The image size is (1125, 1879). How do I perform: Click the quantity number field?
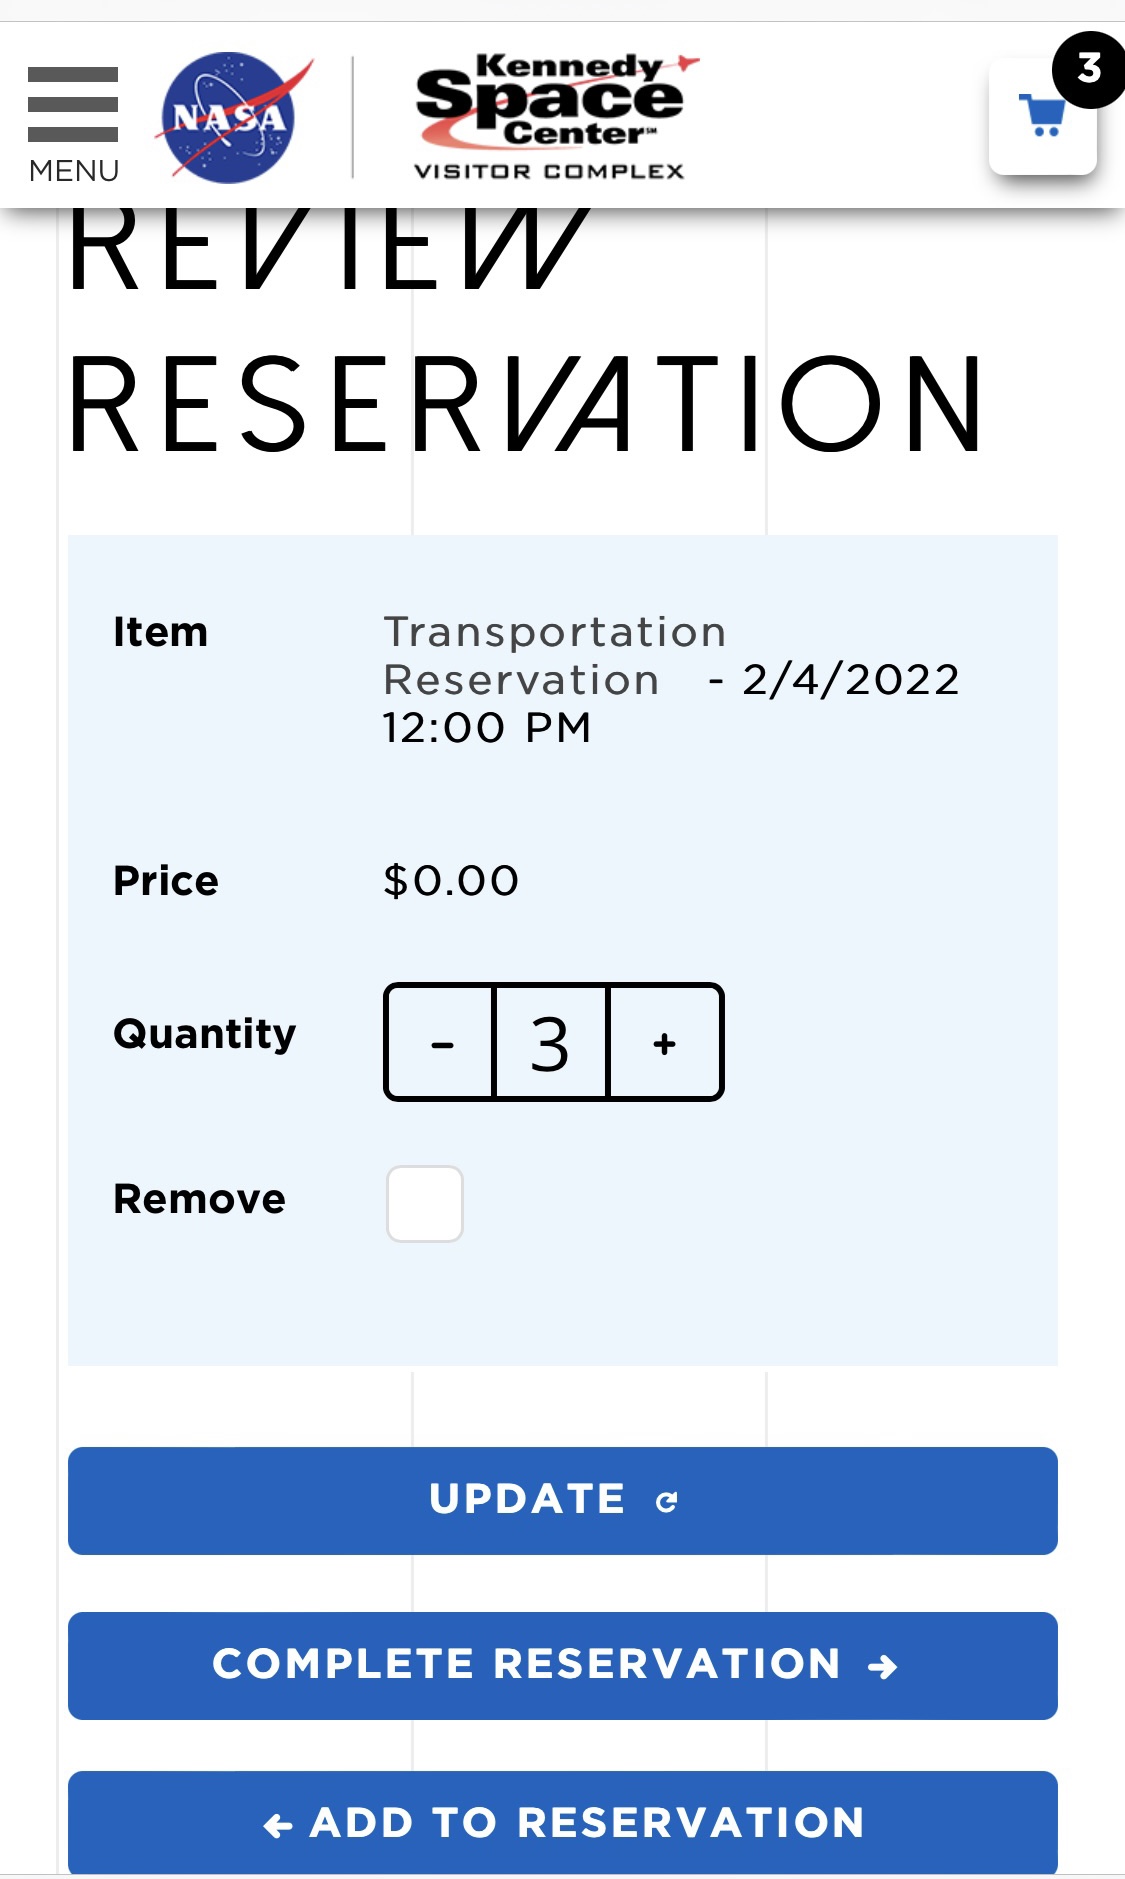click(x=551, y=1043)
